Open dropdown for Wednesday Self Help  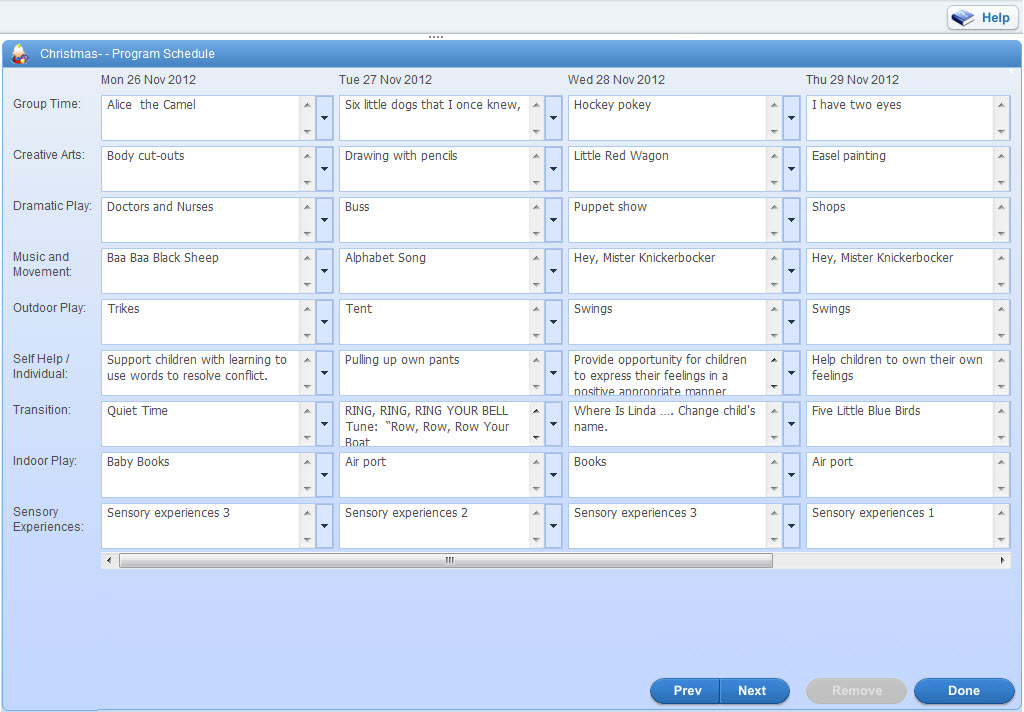click(792, 373)
